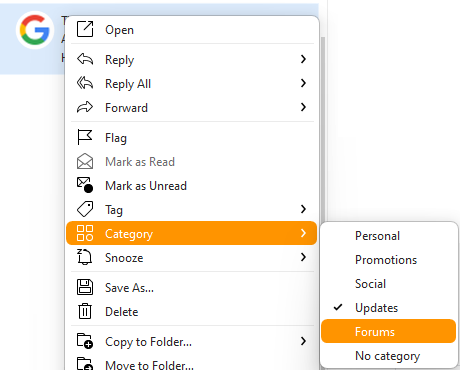Click the Move to Folder icon

point(85,364)
